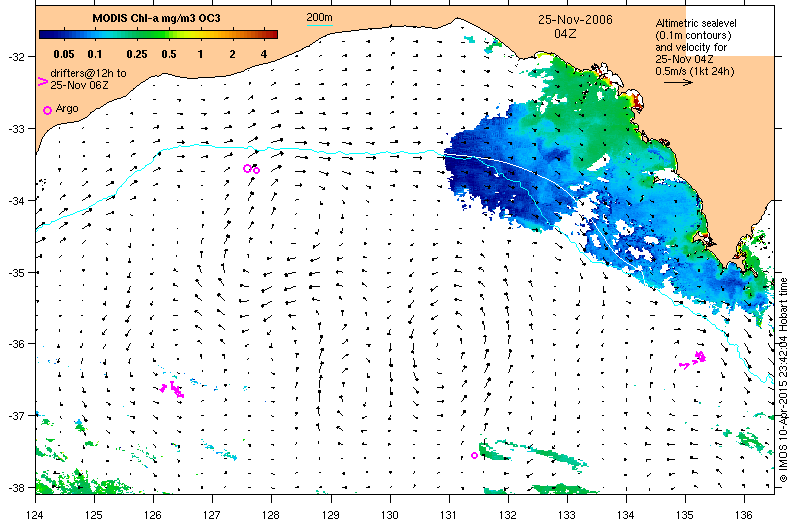Click the Argo legend circle symbol

point(47,110)
